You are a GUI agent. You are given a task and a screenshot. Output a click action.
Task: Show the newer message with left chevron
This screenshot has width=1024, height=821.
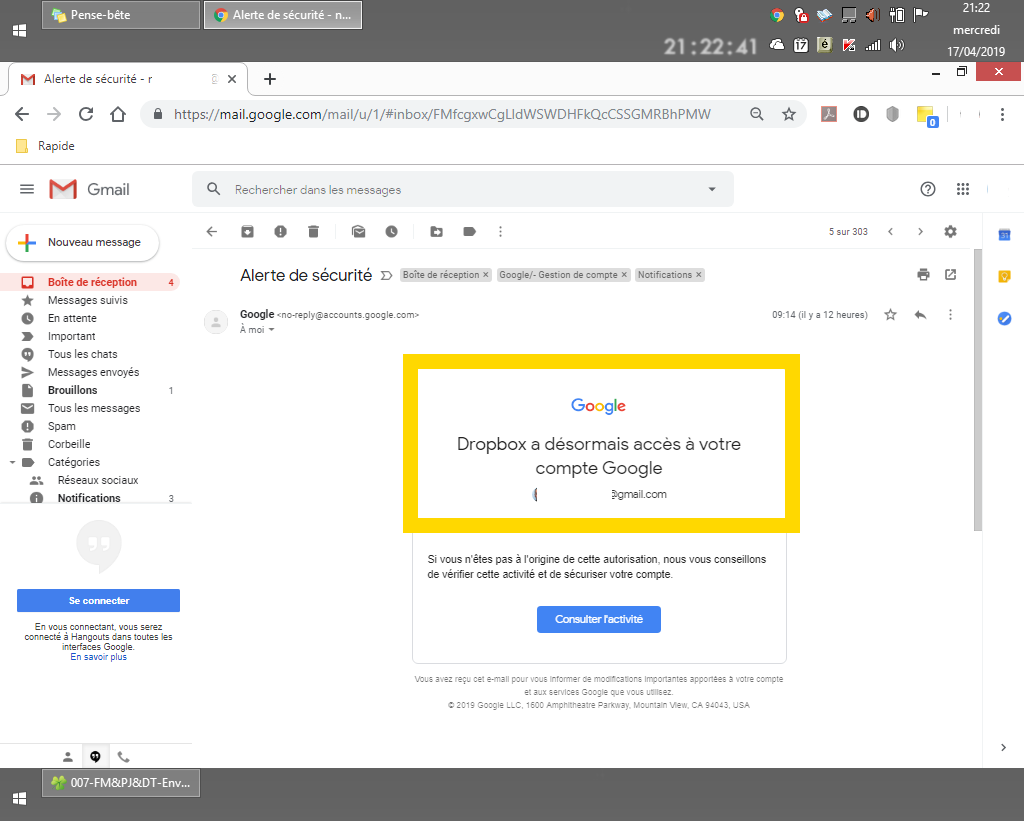(x=890, y=232)
